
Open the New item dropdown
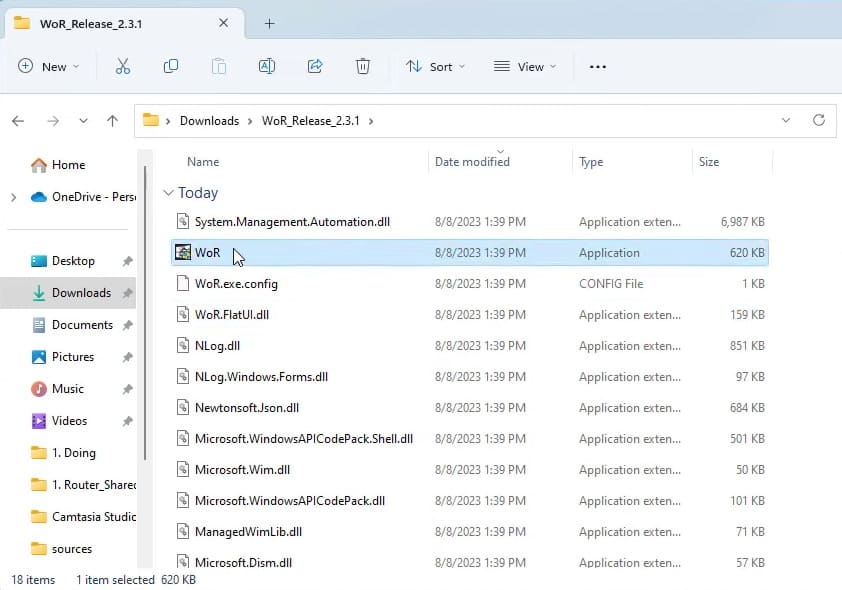pyautogui.click(x=50, y=67)
